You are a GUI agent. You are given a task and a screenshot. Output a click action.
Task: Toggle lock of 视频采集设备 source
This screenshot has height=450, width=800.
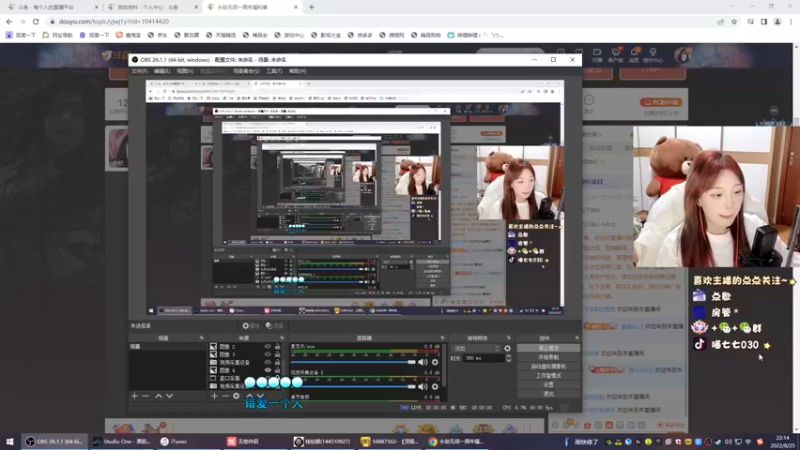coord(278,362)
